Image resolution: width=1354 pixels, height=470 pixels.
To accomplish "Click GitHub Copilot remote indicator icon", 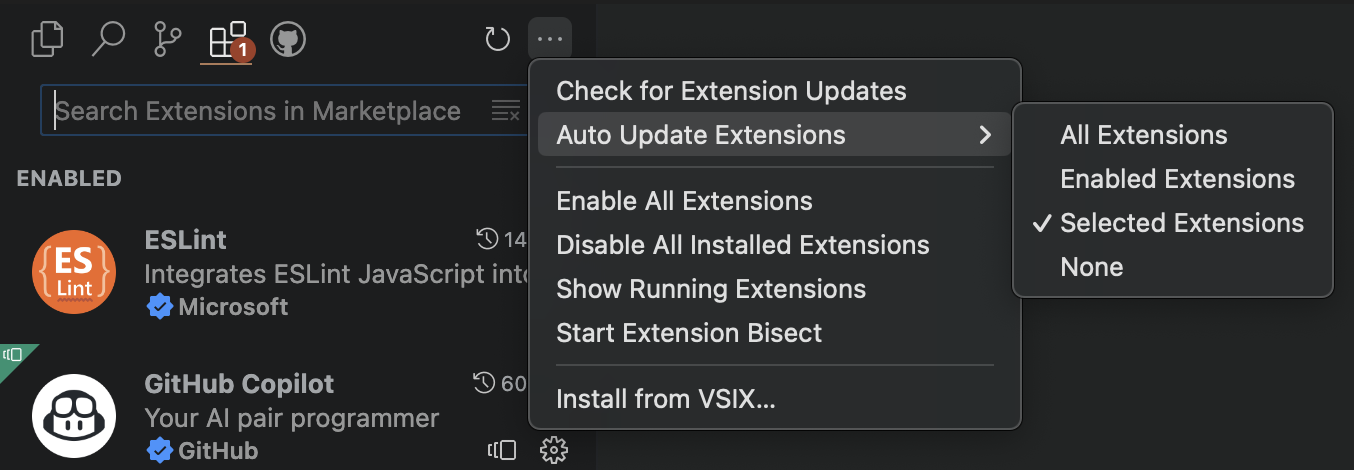I will 502,450.
